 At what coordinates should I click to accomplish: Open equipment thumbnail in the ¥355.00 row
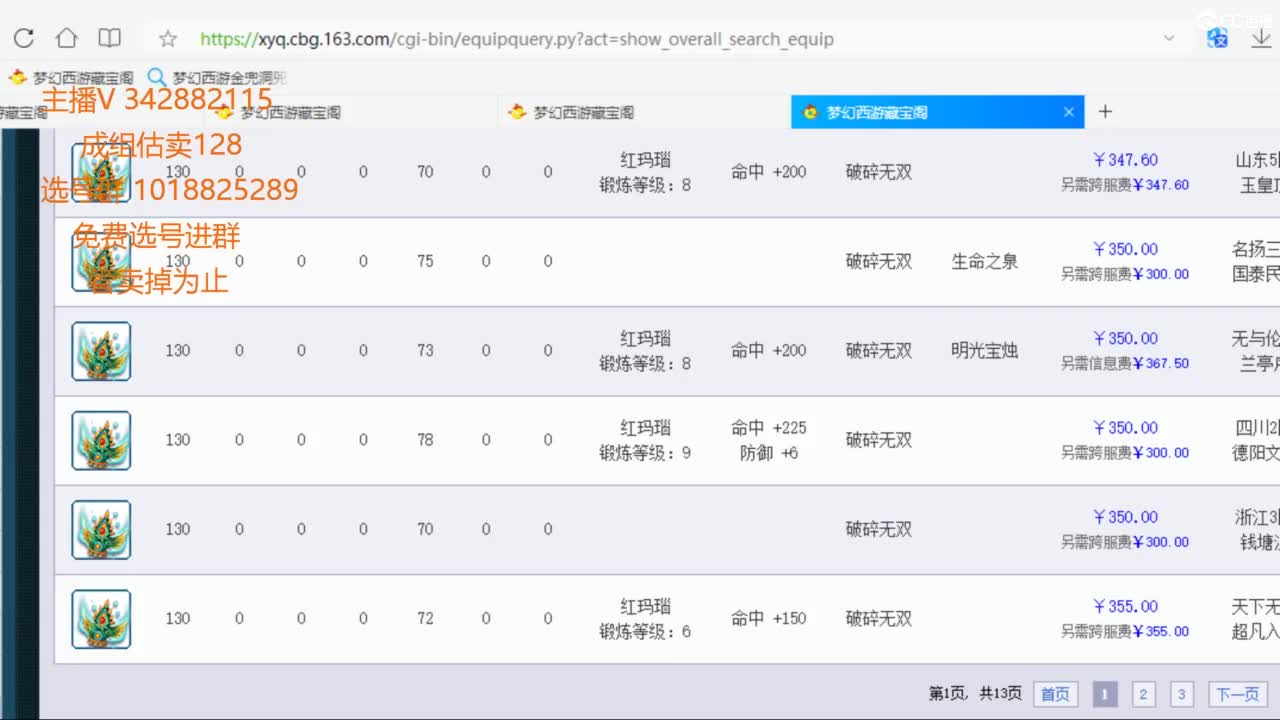click(x=101, y=619)
